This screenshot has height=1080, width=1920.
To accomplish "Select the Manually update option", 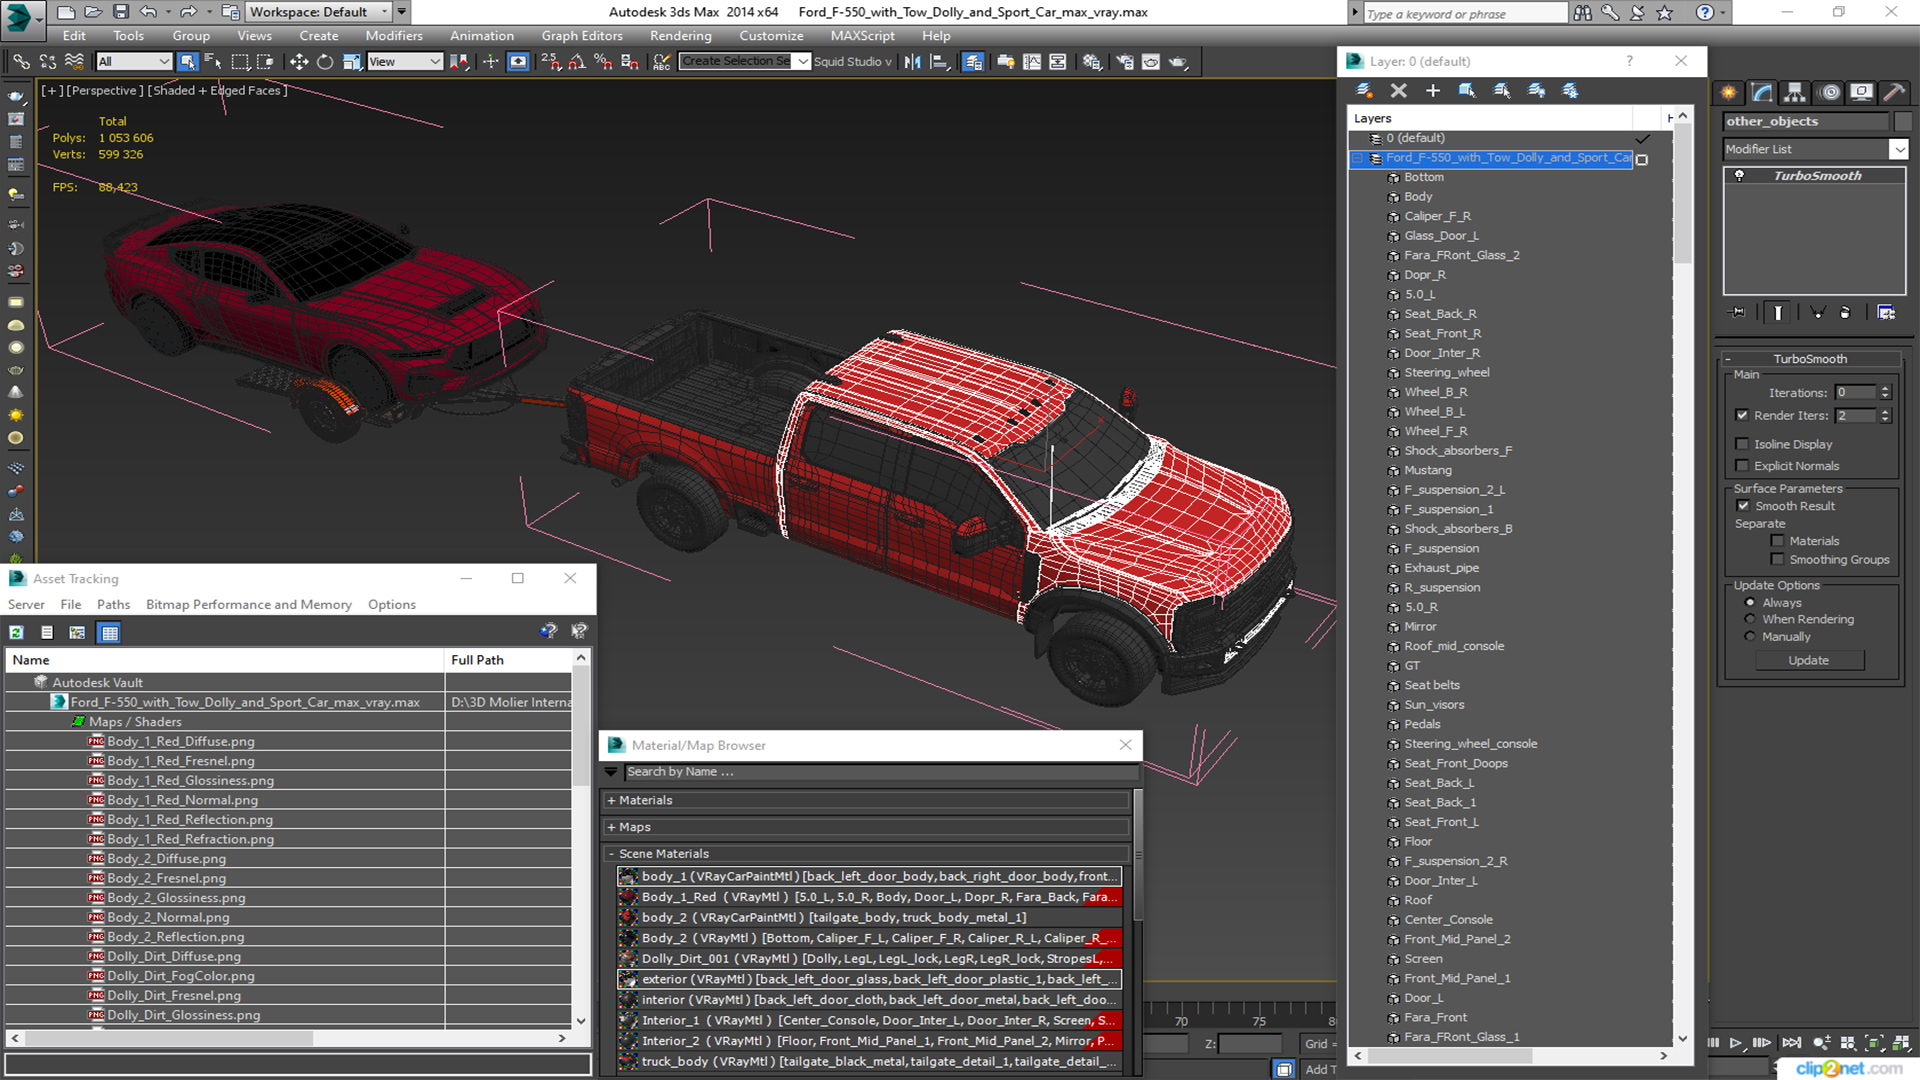I will coord(1750,637).
